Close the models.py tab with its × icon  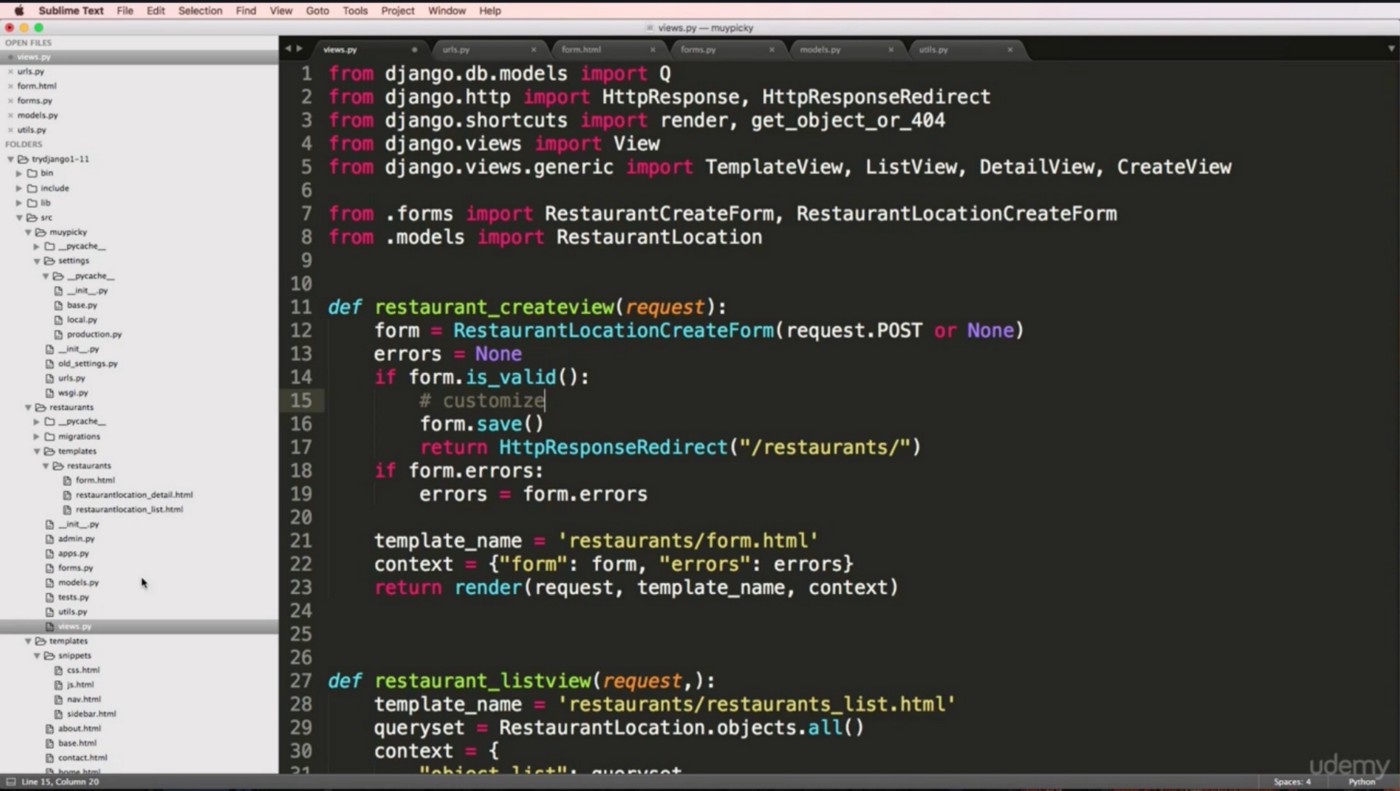click(x=890, y=48)
